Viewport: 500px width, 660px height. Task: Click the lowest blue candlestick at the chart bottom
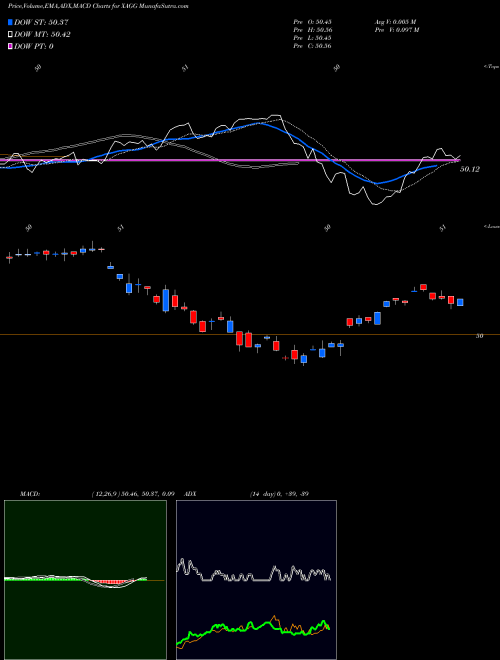[303, 359]
